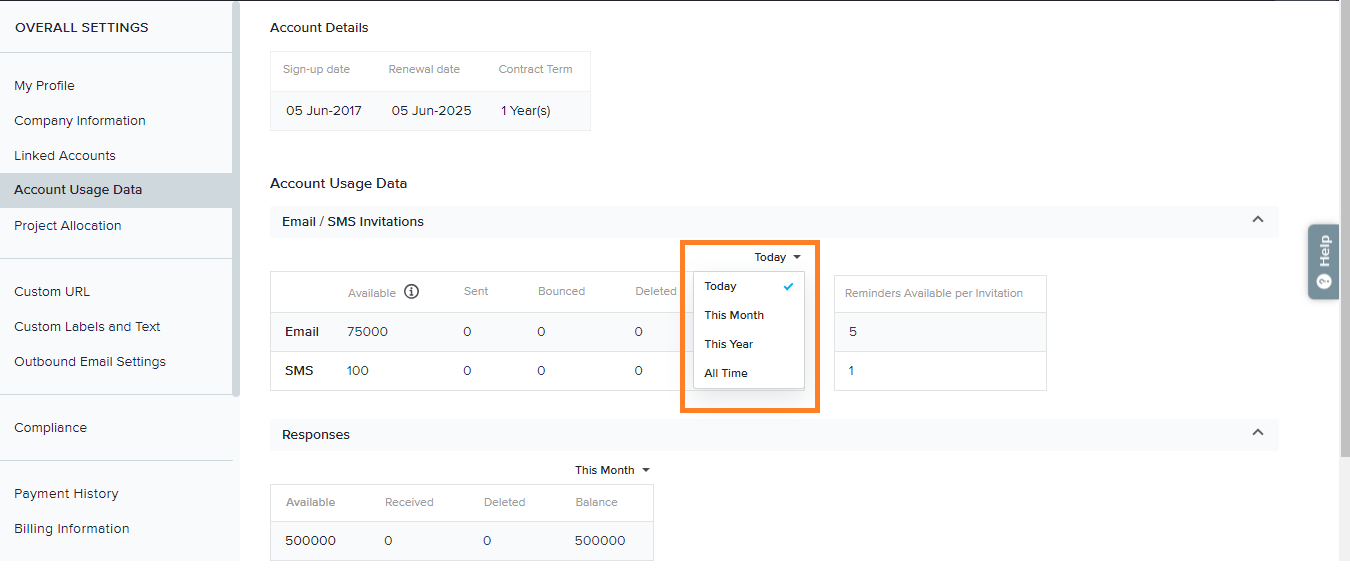Navigate to Custom URL settings
1350x577 pixels.
point(52,292)
